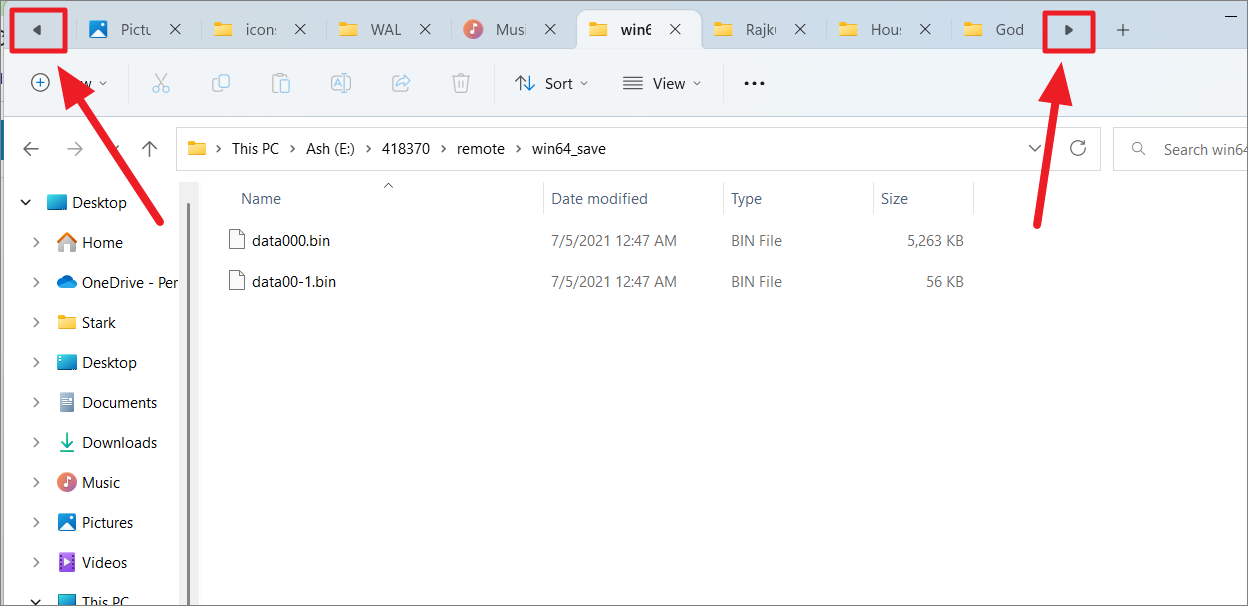Image resolution: width=1248 pixels, height=606 pixels.
Task: Click the search magnifier icon
Action: click(1138, 149)
